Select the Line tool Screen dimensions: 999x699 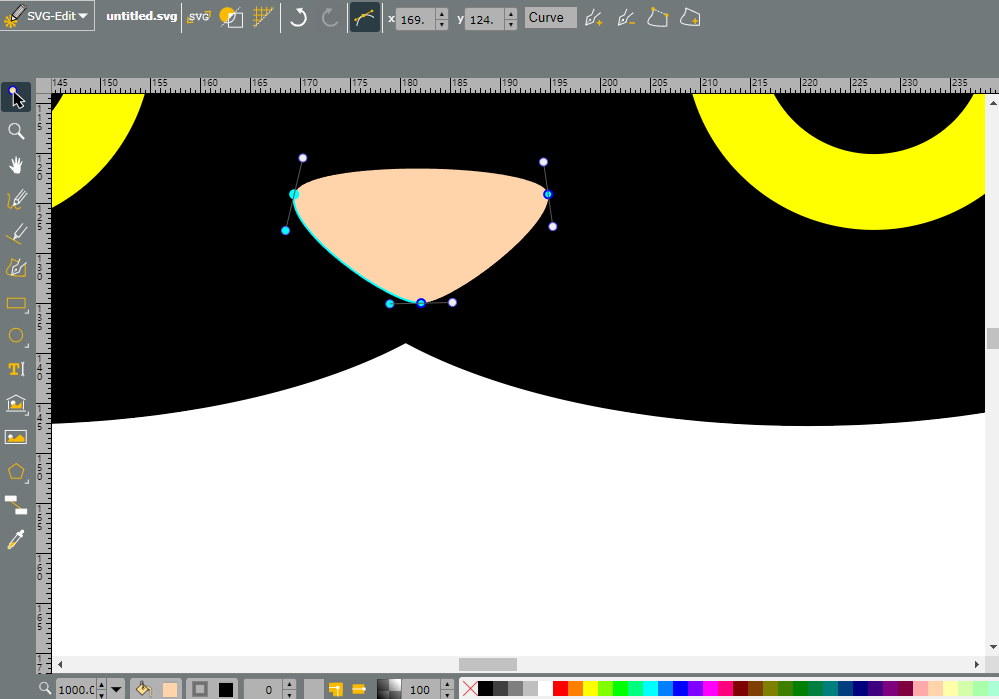[16, 234]
